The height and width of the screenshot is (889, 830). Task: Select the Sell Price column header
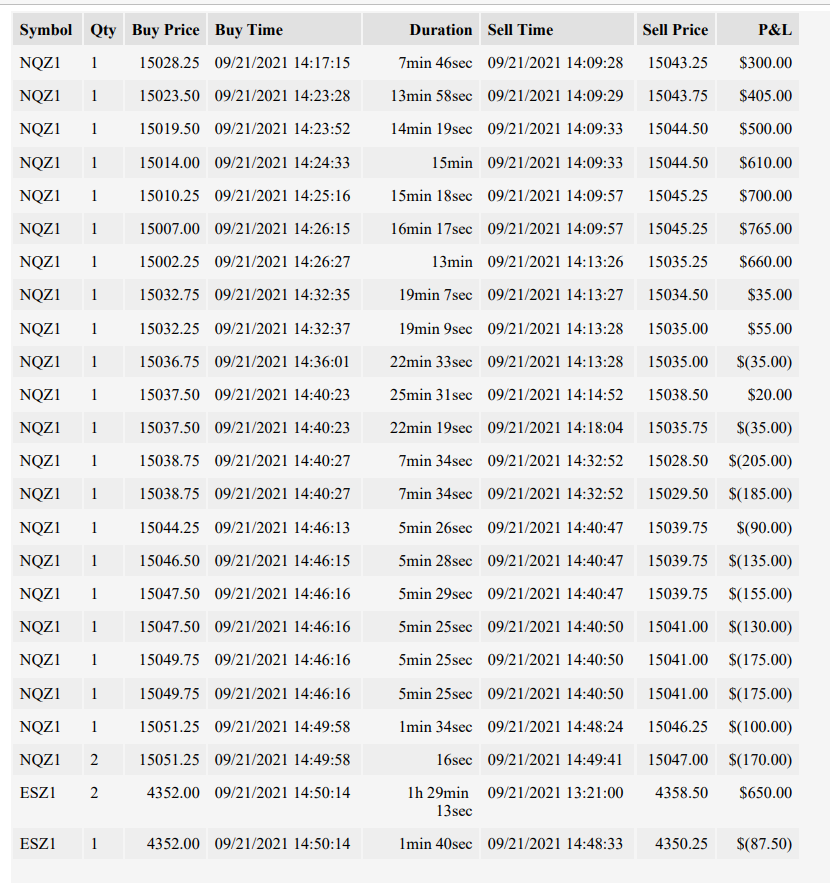click(675, 29)
